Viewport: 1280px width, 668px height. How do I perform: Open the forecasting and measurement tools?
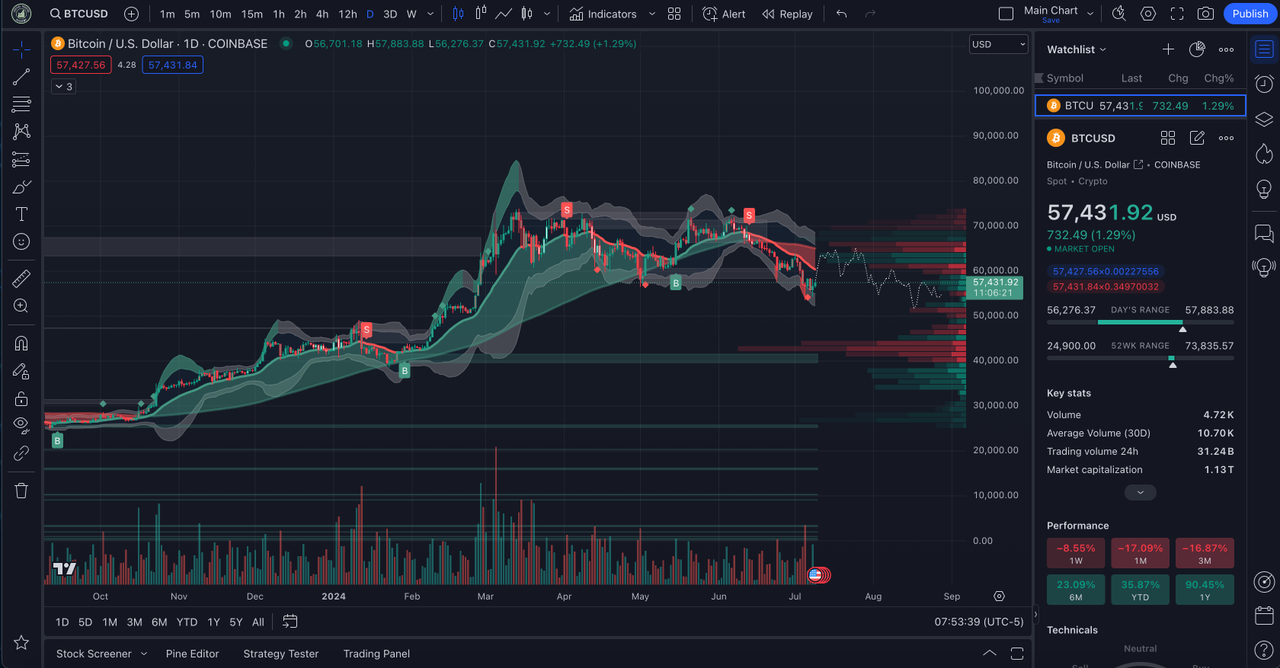(21, 159)
